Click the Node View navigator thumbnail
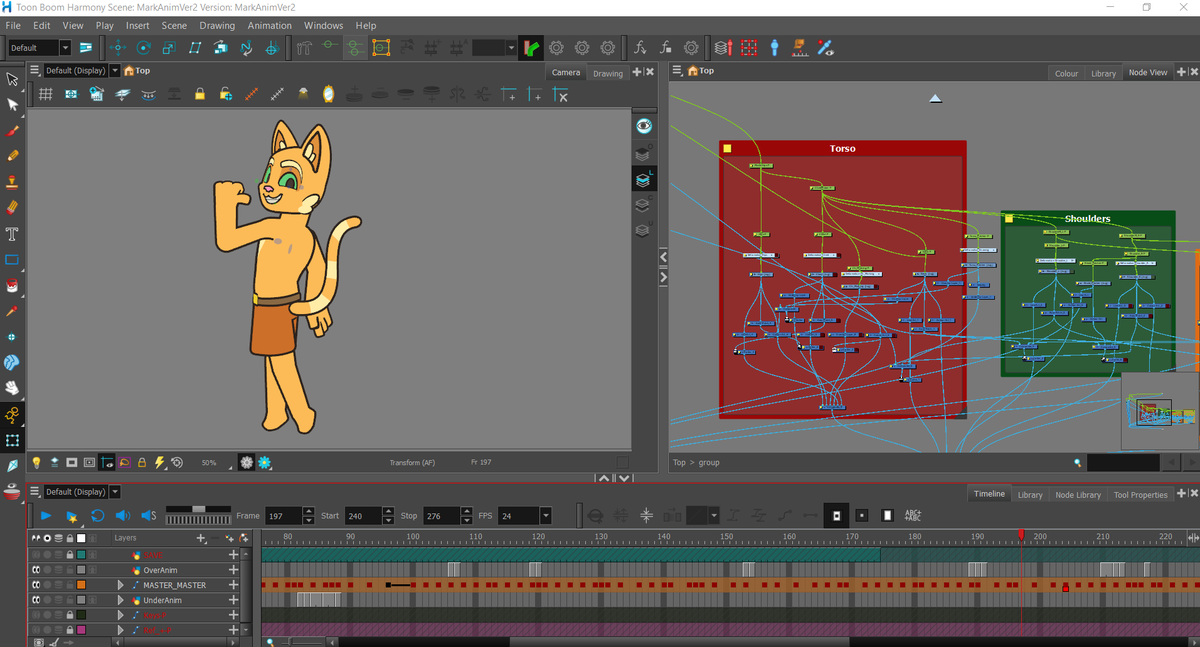The width and height of the screenshot is (1200, 647). click(x=1160, y=410)
